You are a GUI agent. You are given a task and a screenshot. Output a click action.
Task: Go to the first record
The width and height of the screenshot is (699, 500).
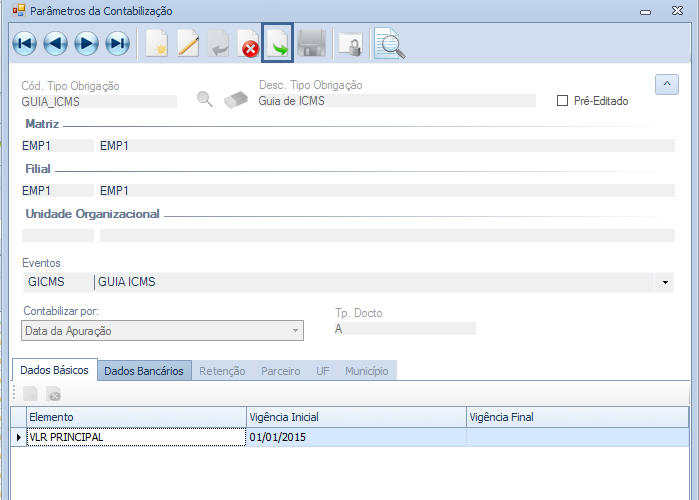point(25,44)
